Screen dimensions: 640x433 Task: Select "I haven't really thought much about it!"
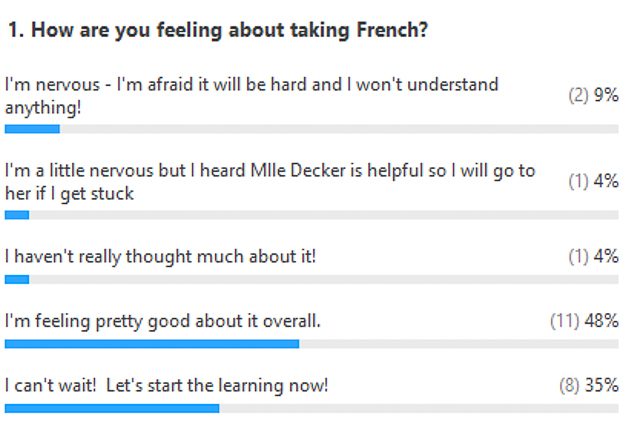(x=160, y=257)
